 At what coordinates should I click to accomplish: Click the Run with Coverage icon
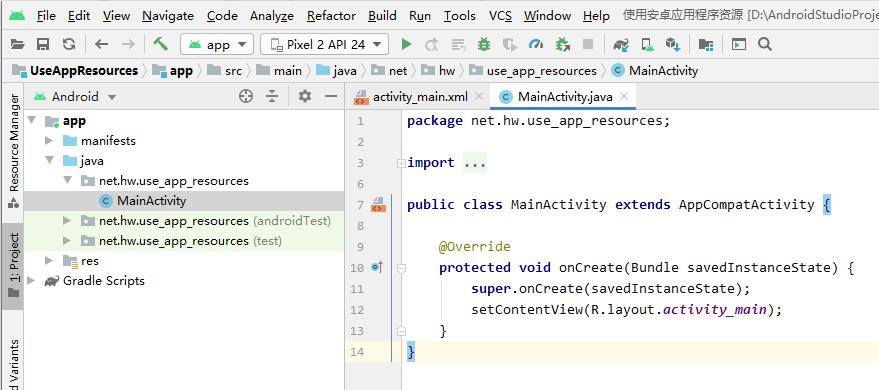coord(509,44)
